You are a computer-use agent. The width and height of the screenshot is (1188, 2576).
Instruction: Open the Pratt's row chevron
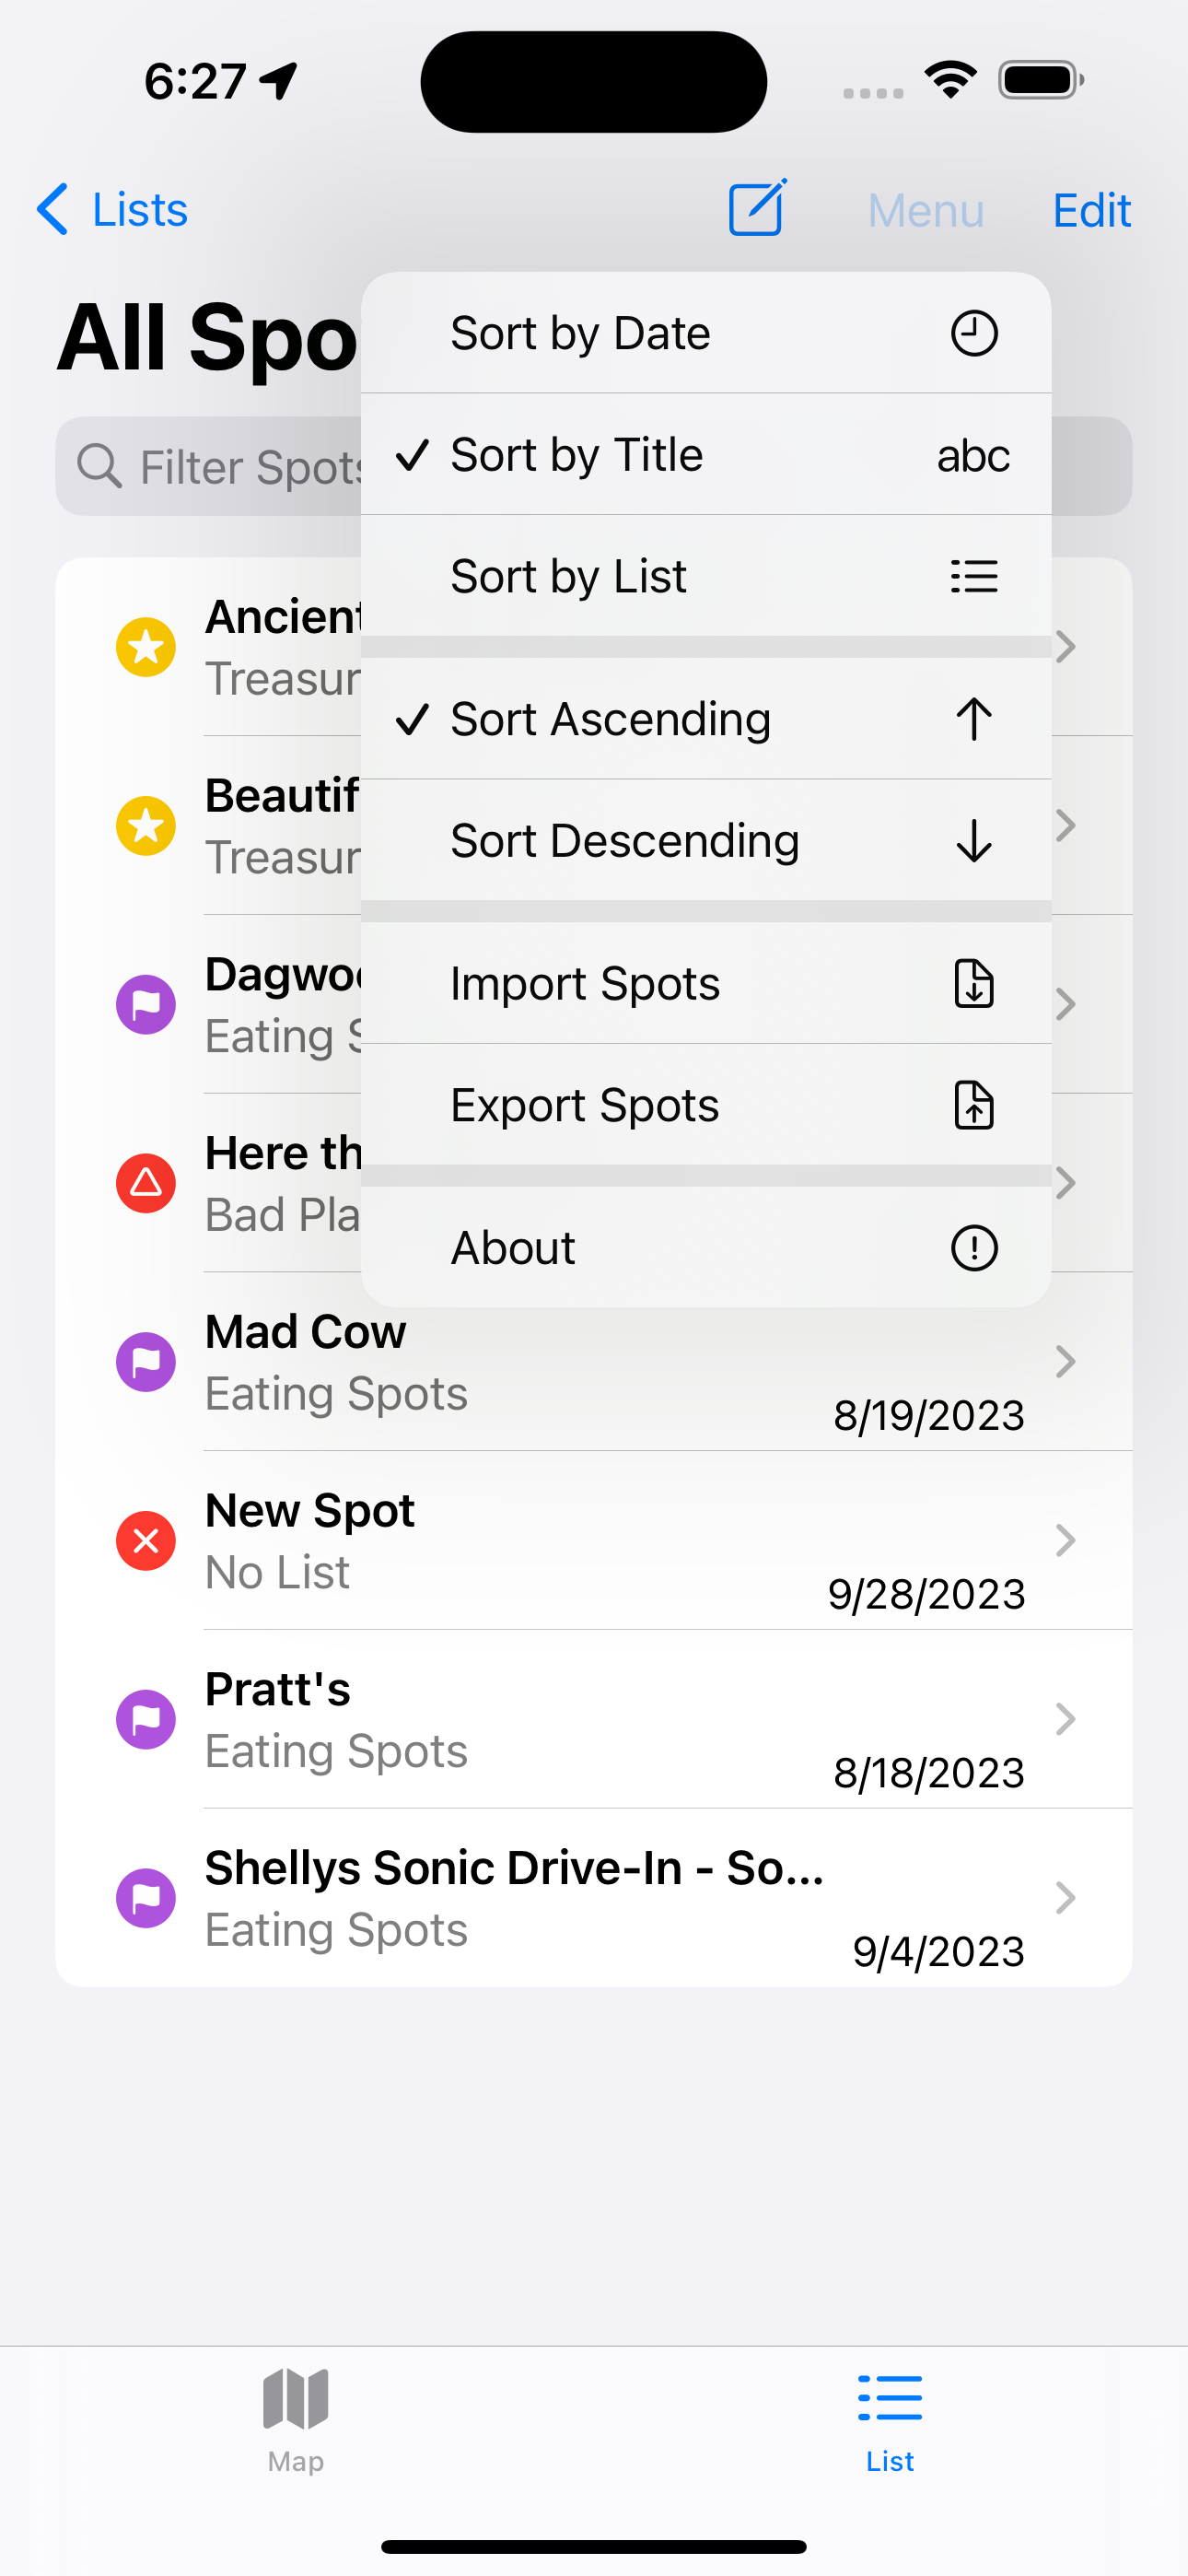[1066, 1719]
